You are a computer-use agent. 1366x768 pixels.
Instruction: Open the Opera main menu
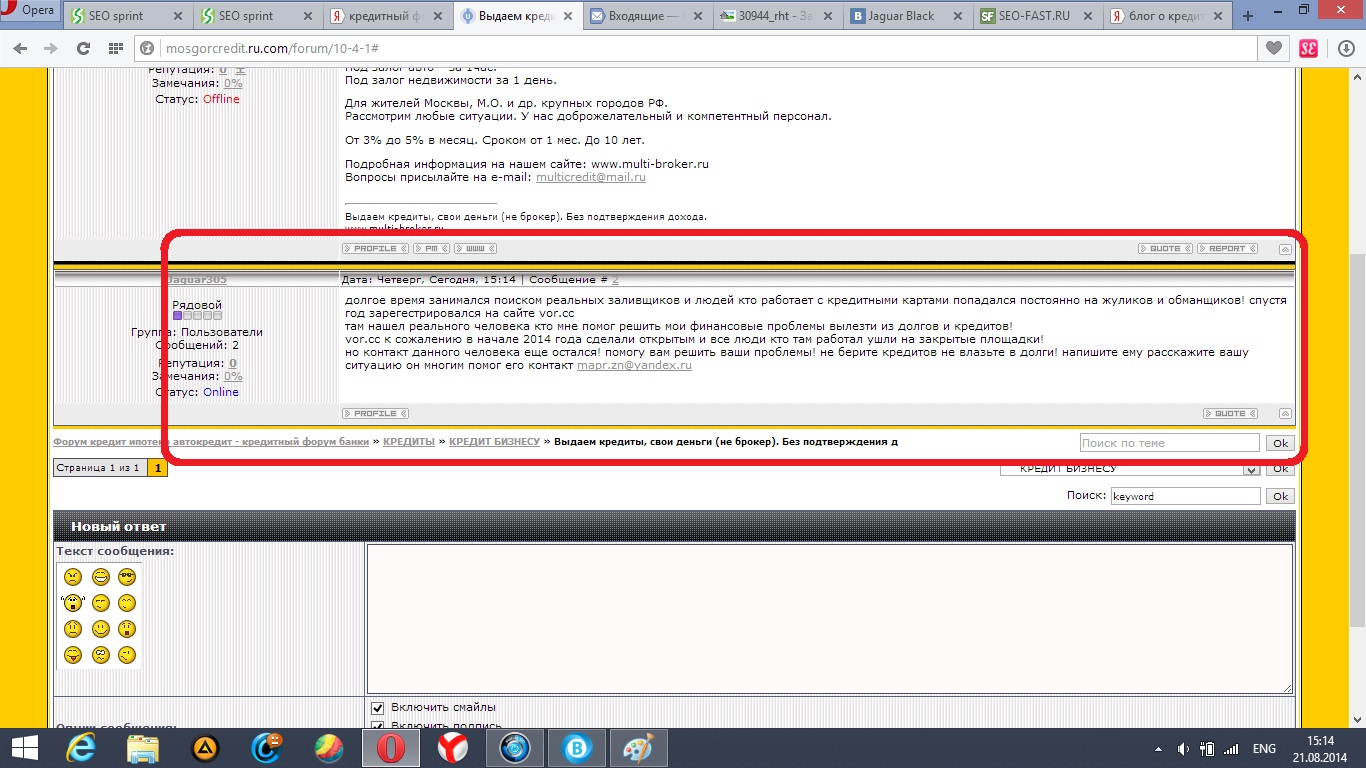30,11
